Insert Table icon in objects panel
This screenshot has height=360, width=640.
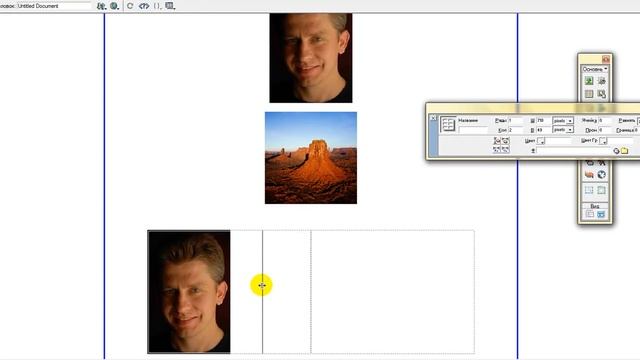point(589,94)
